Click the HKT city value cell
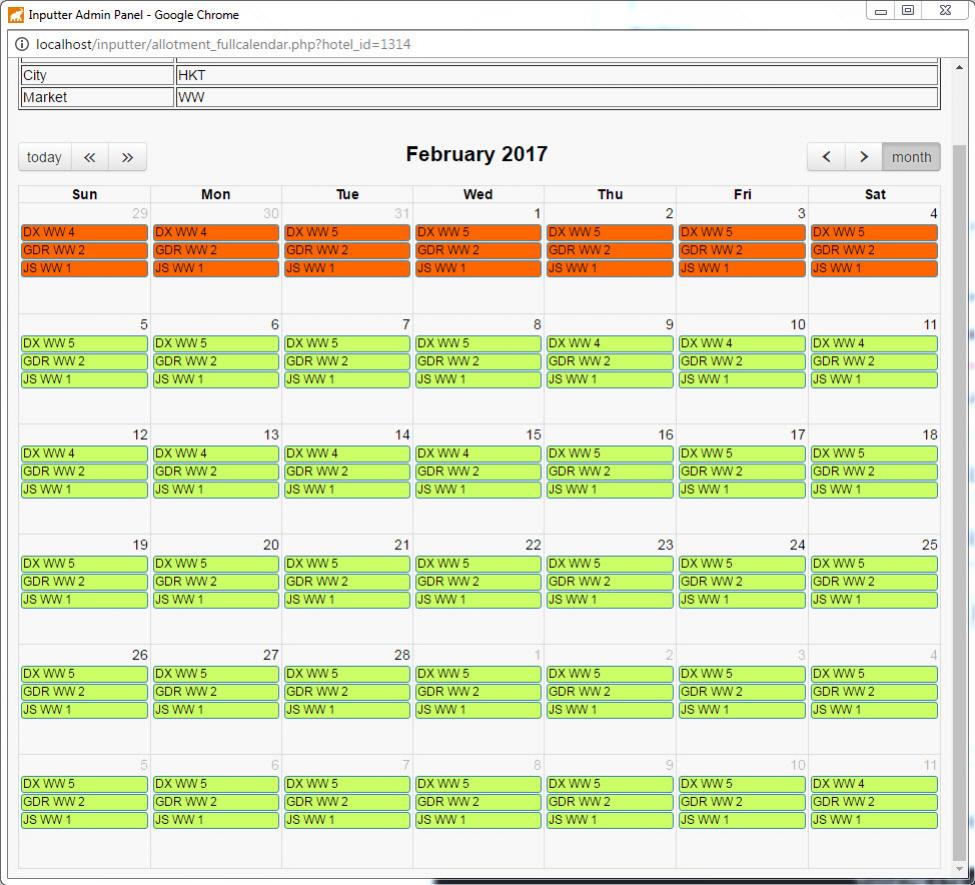Screen dimensions: 975x885 click(x=557, y=75)
